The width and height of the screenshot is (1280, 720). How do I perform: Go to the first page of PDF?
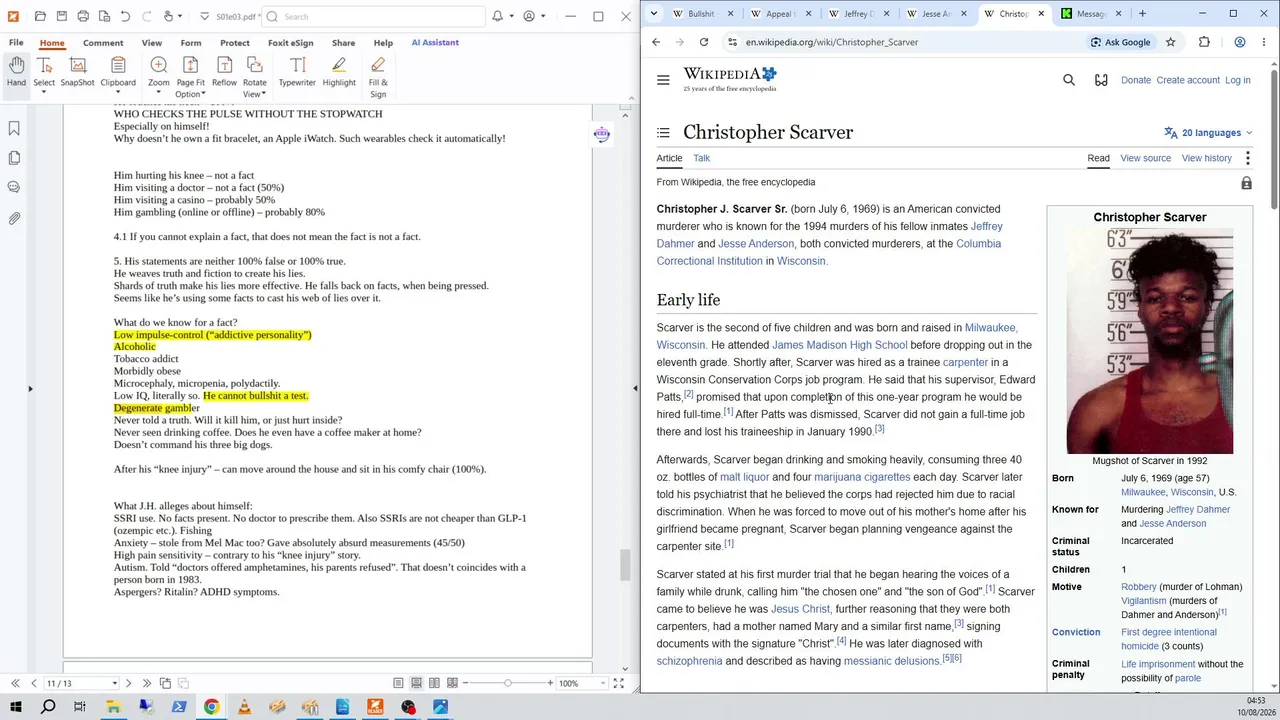[x=15, y=683]
